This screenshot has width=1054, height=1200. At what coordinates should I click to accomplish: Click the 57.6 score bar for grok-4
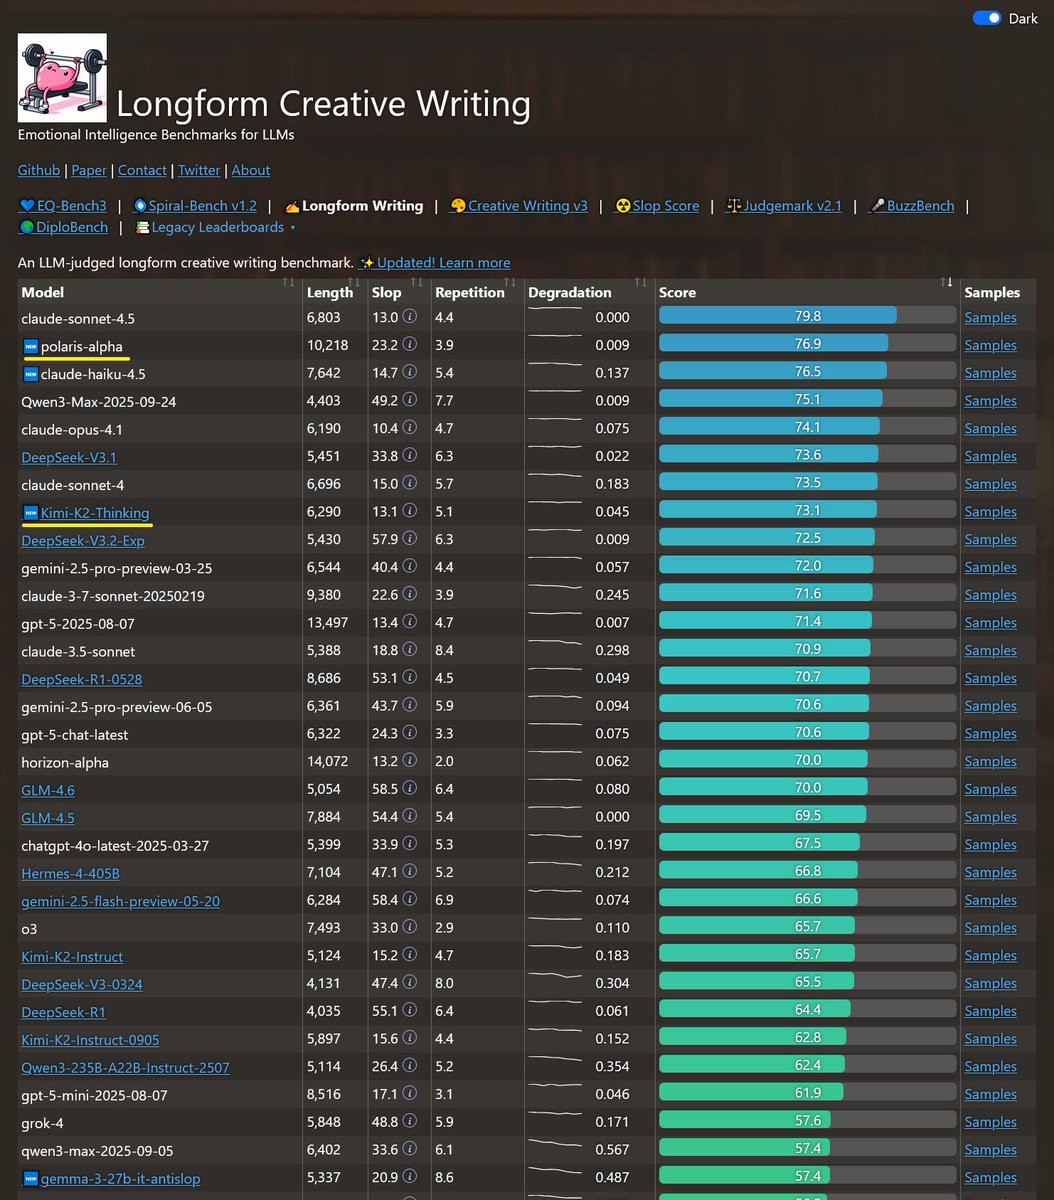(807, 1121)
